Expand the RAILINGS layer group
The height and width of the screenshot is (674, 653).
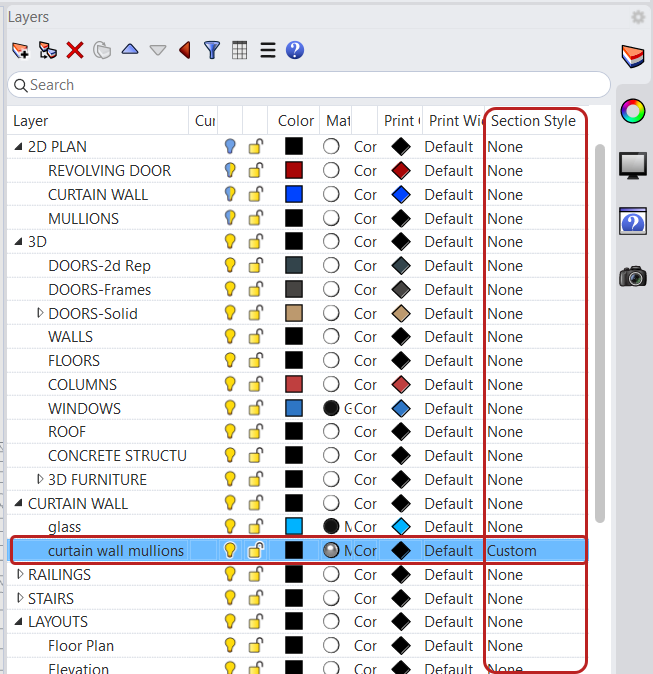tap(20, 575)
